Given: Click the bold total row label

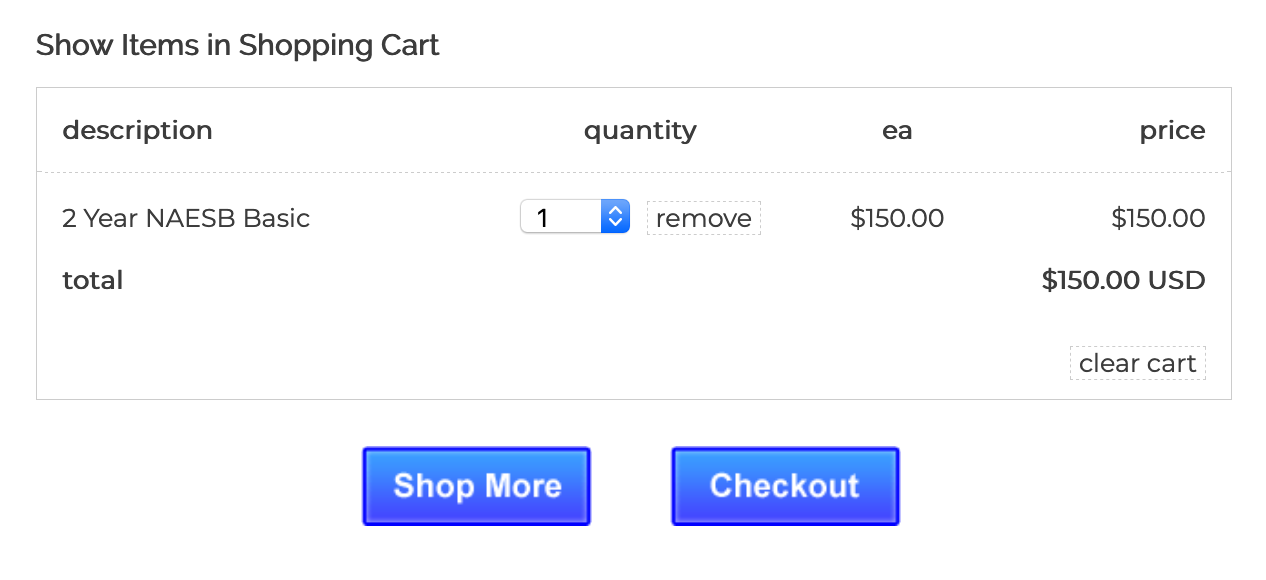Looking at the screenshot, I should [x=92, y=280].
